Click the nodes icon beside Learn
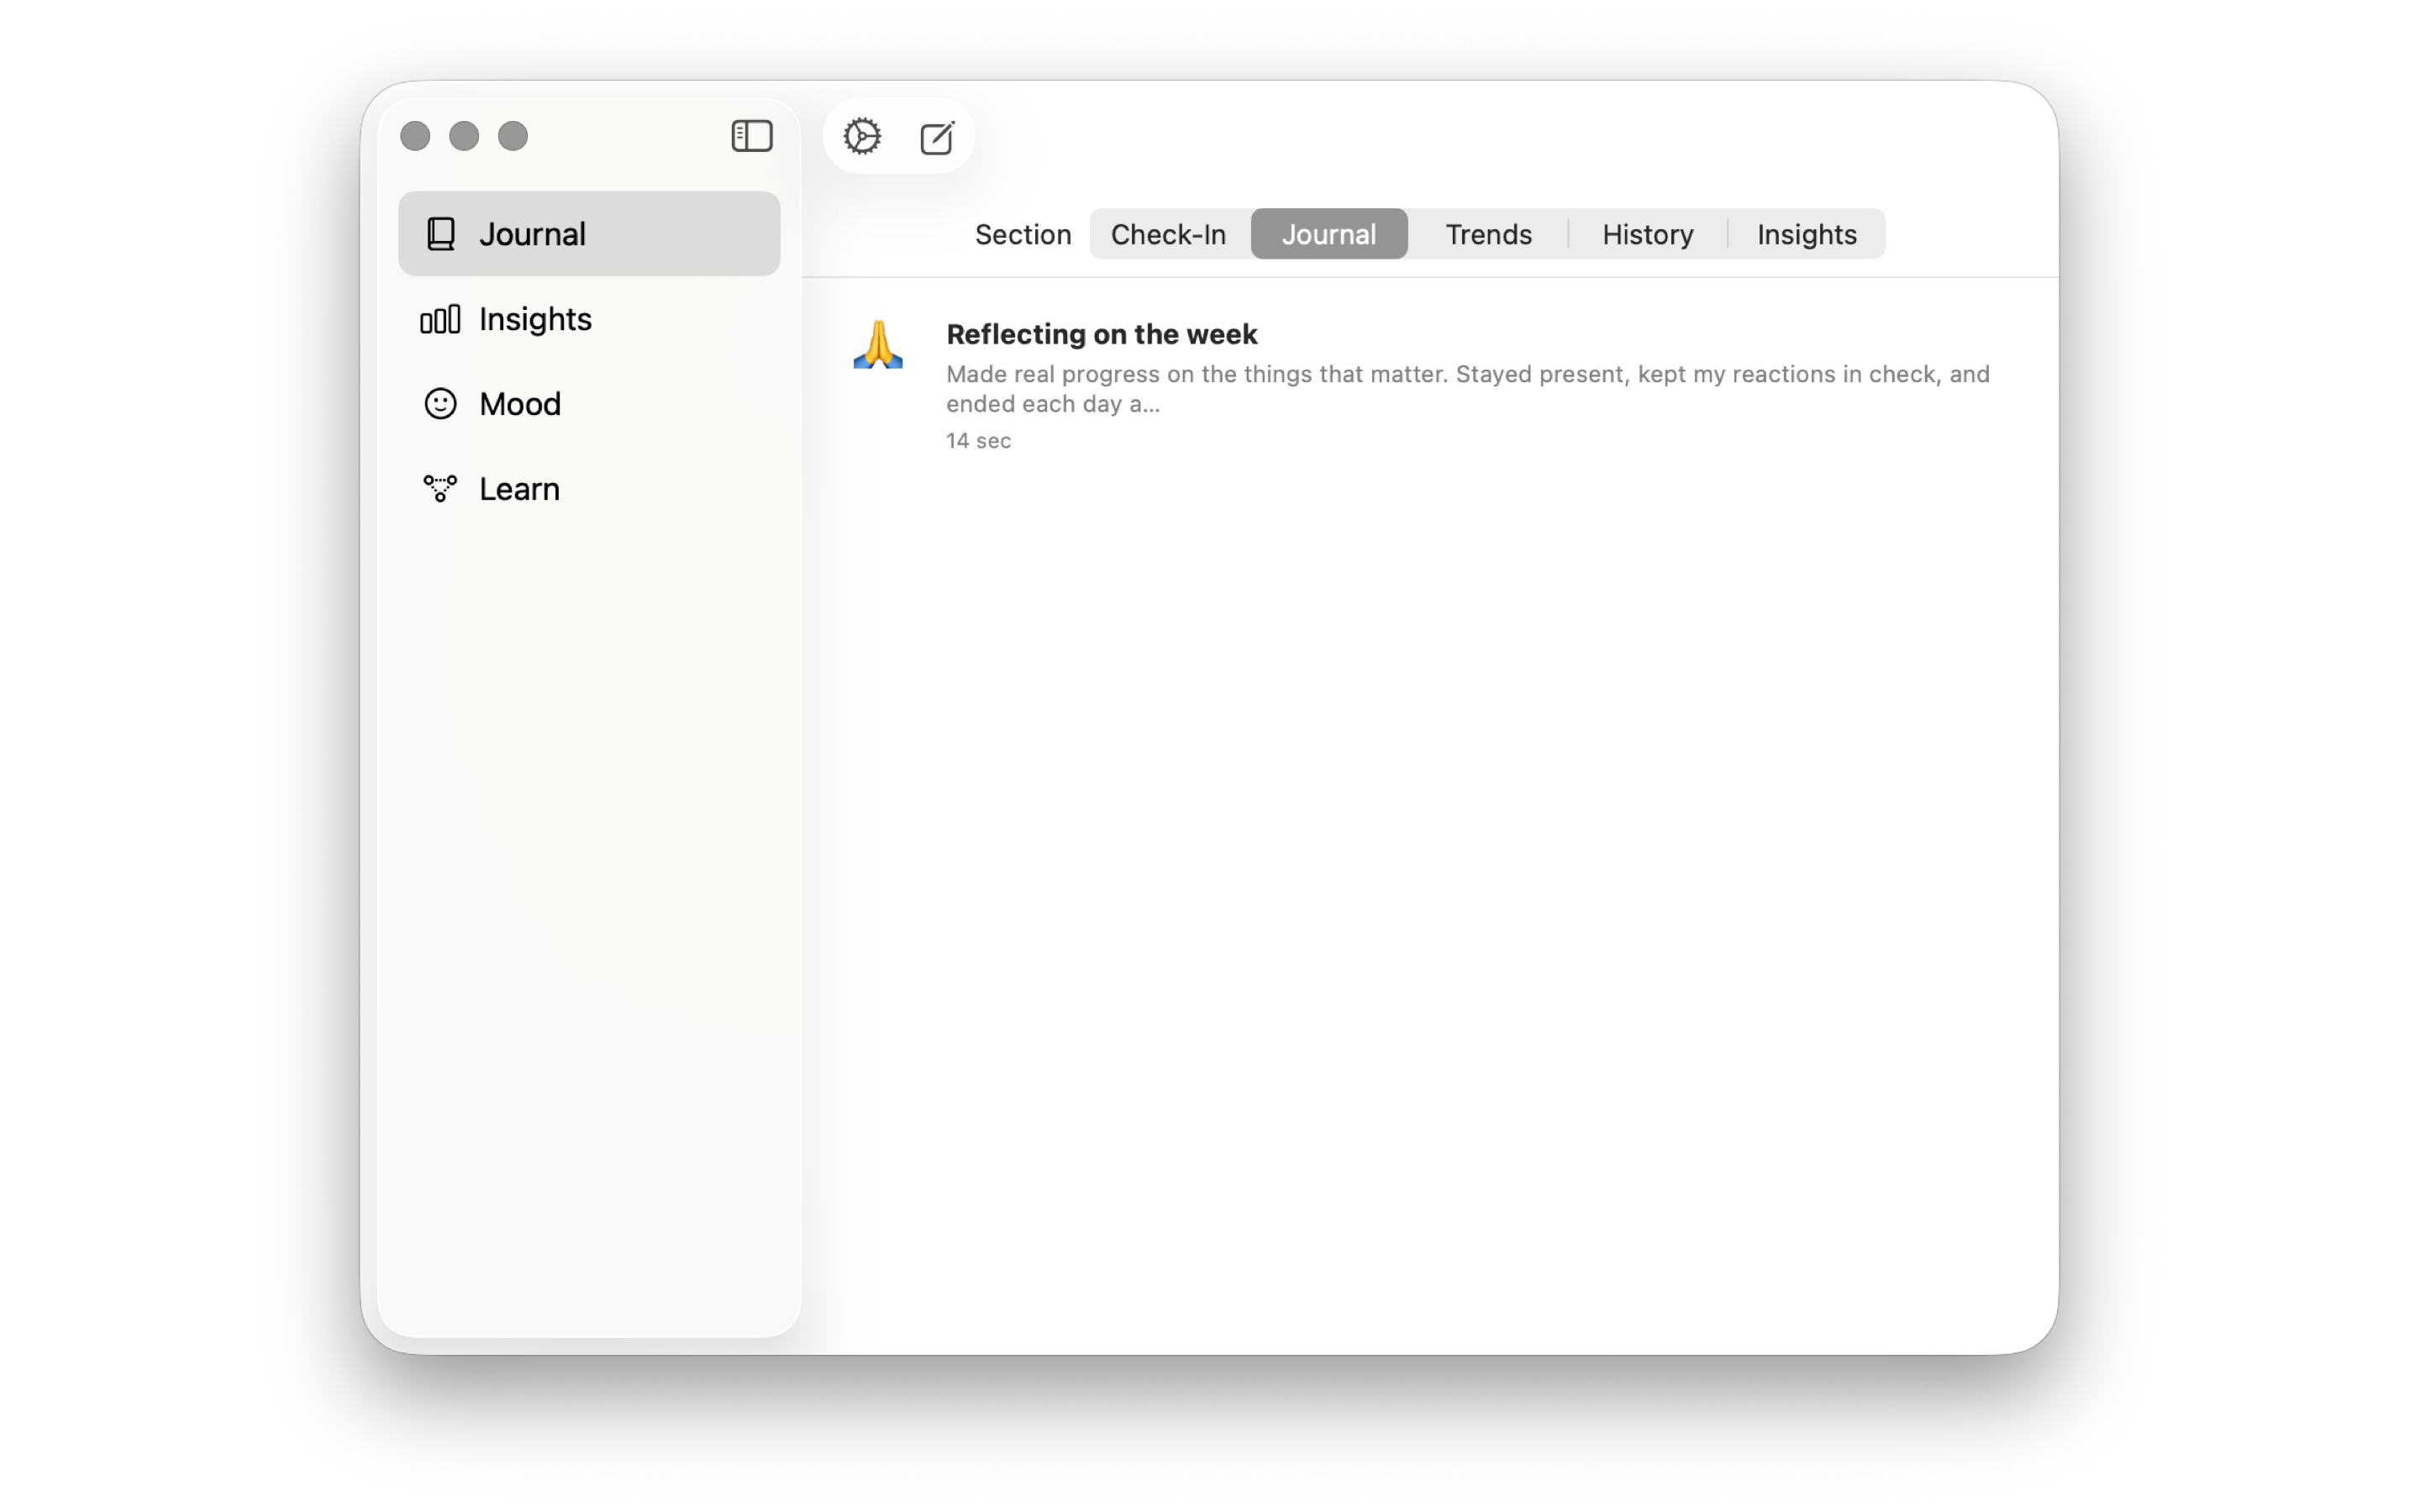 (440, 488)
